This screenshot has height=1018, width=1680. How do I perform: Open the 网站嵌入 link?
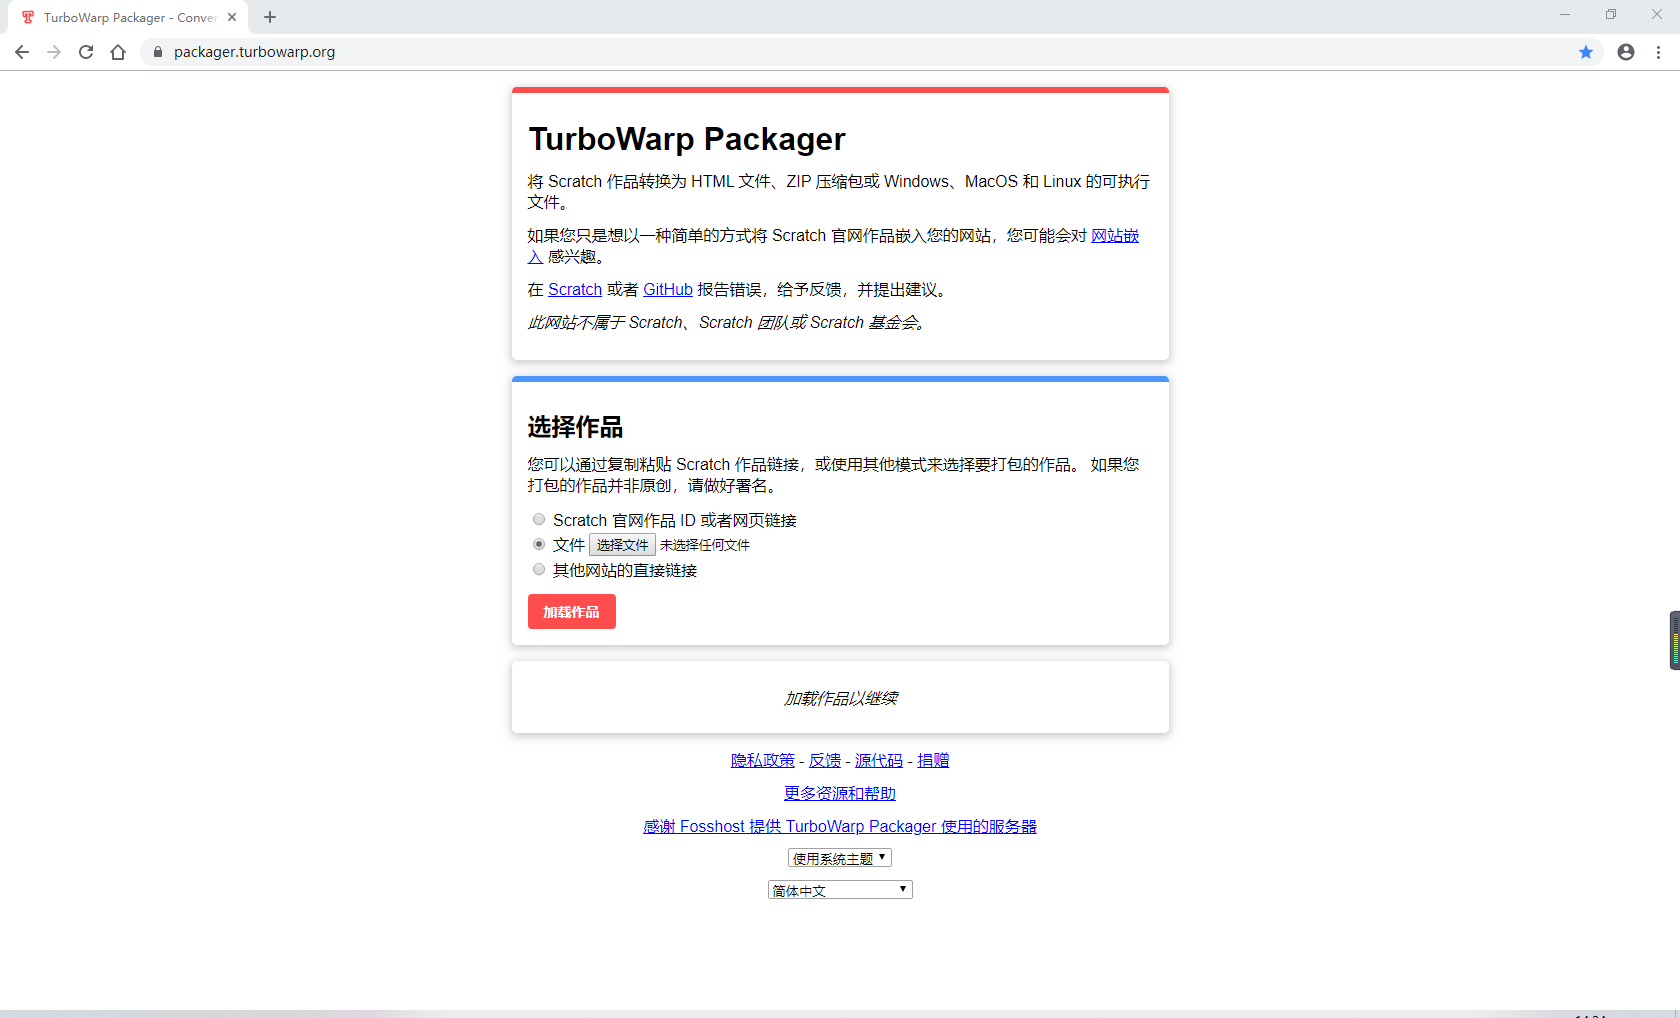(1114, 236)
